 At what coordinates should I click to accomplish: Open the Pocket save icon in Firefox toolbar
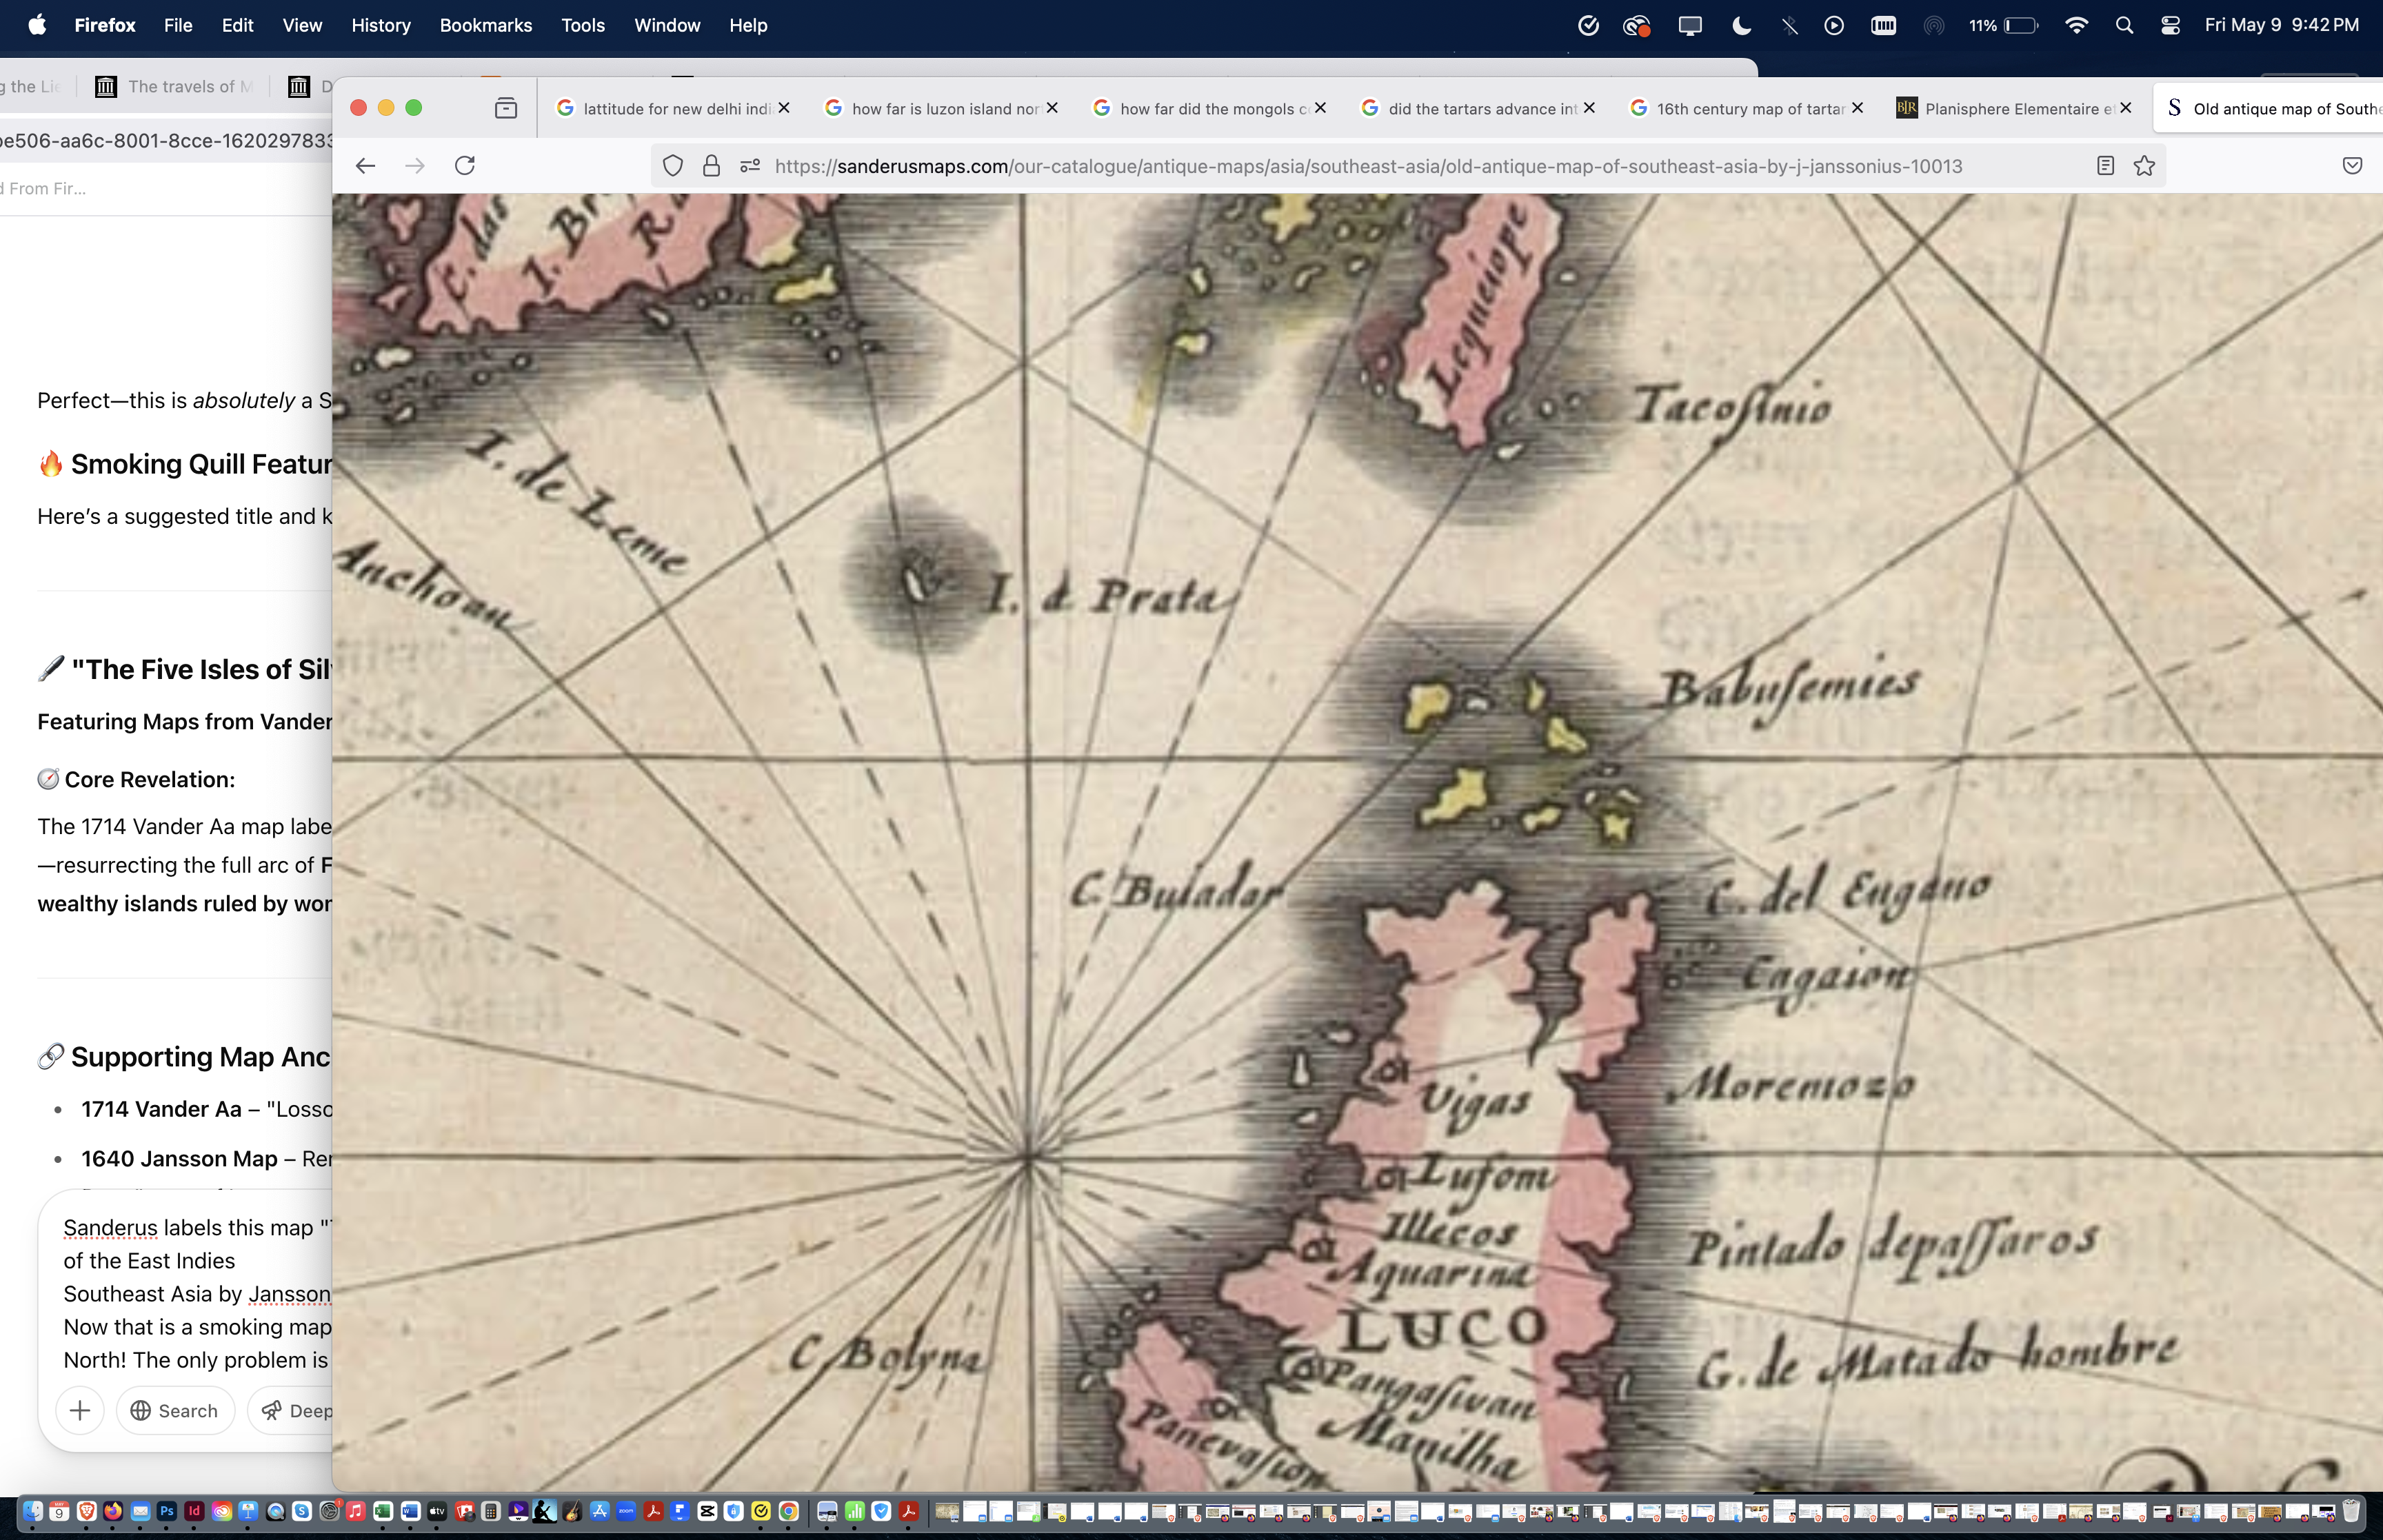(2352, 166)
